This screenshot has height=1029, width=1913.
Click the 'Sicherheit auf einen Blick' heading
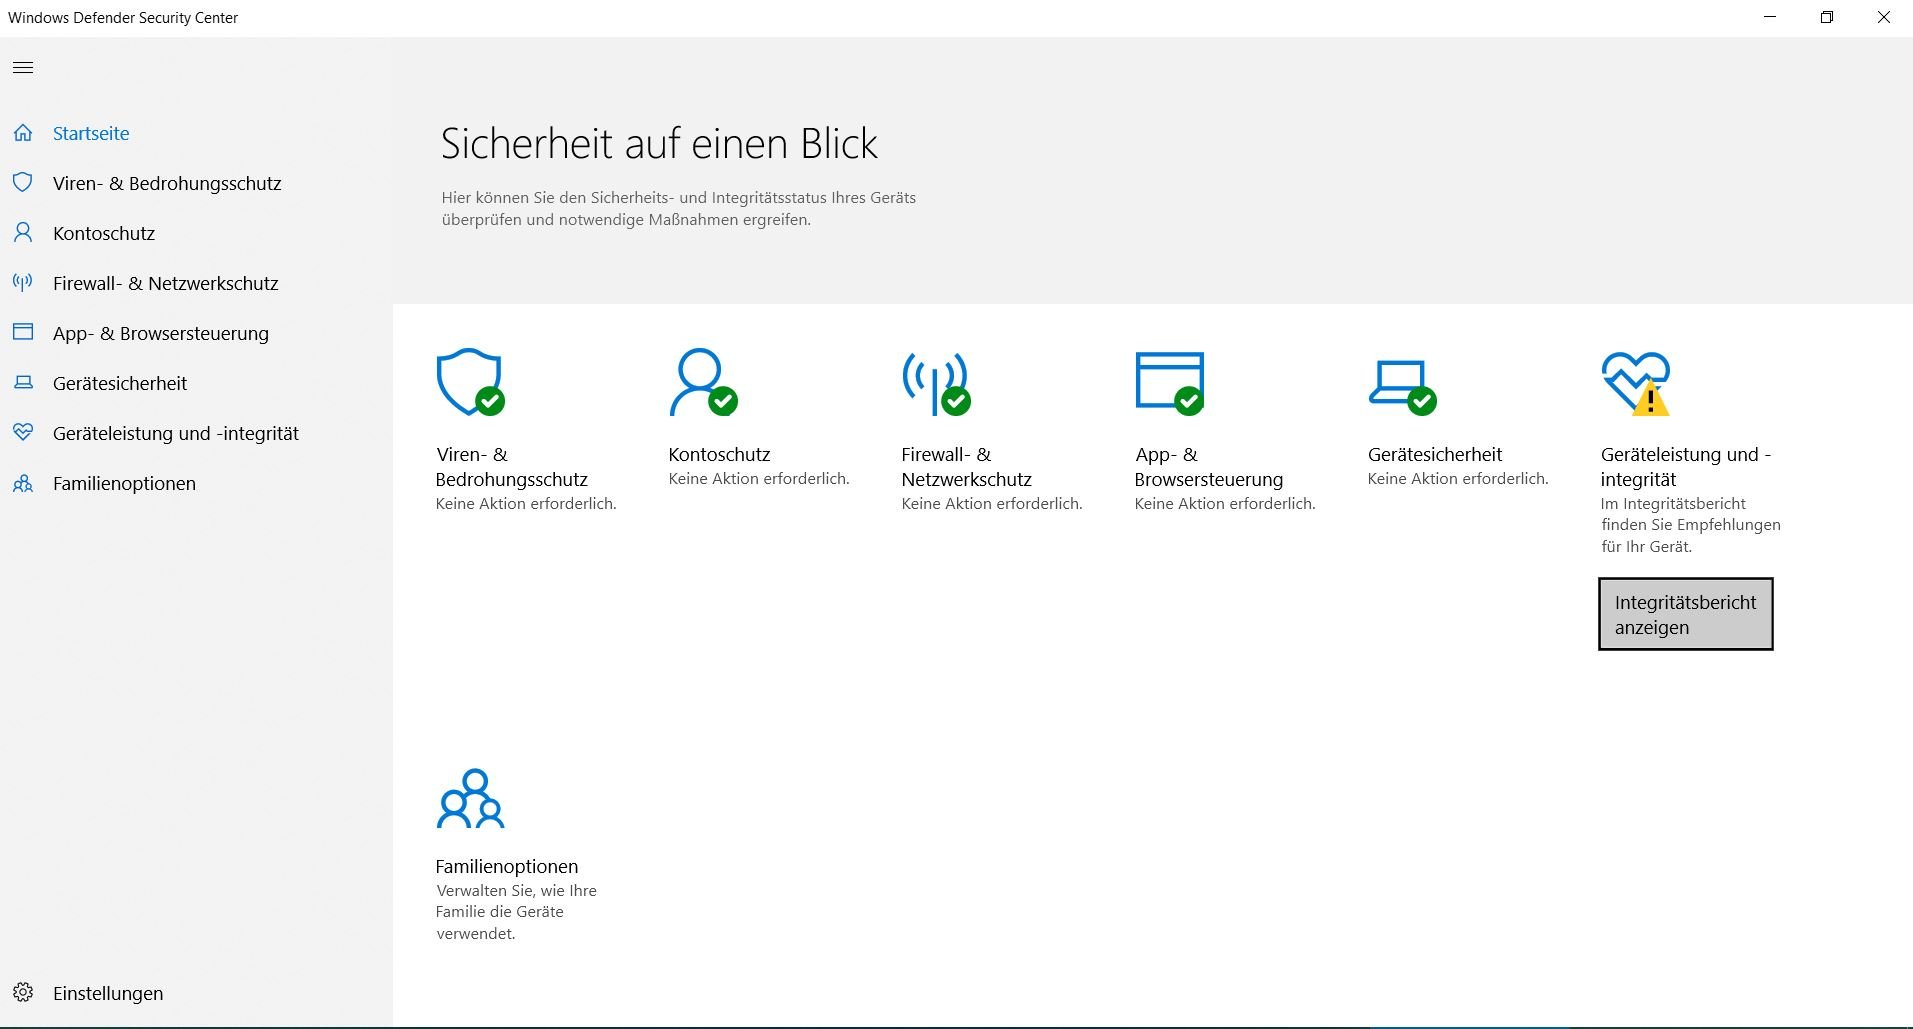click(659, 144)
